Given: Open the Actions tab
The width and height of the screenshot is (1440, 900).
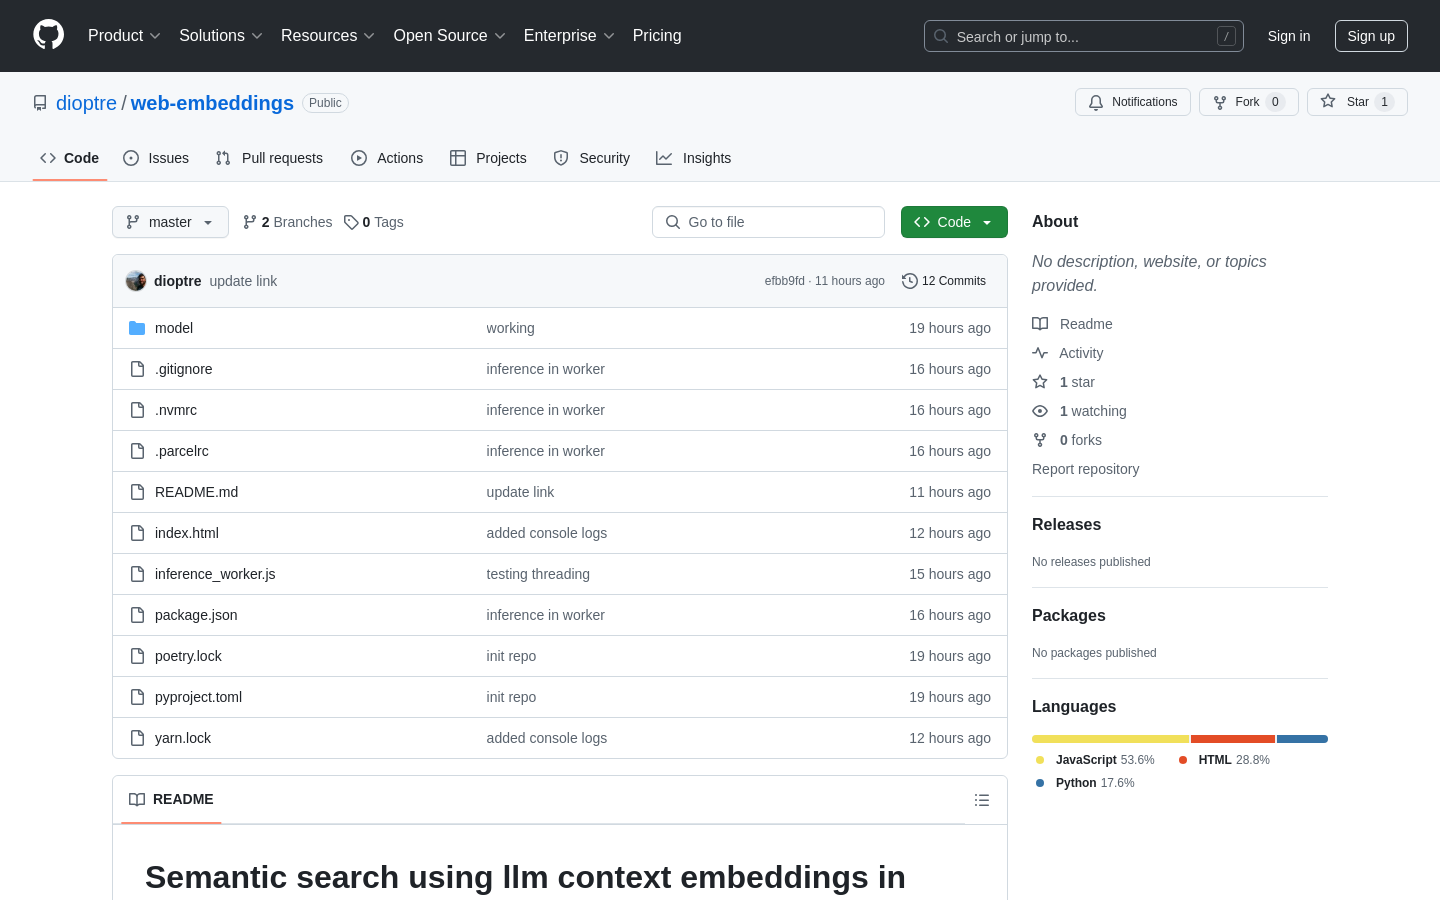Looking at the screenshot, I should click(x=387, y=158).
